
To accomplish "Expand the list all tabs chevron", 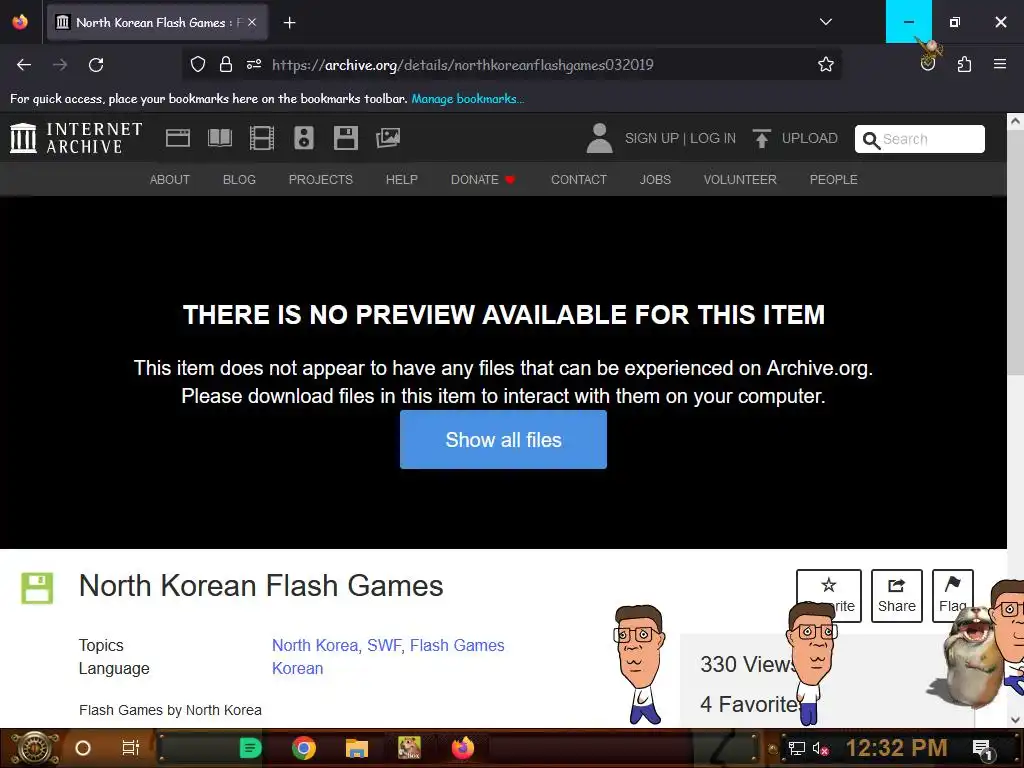I will [x=825, y=22].
